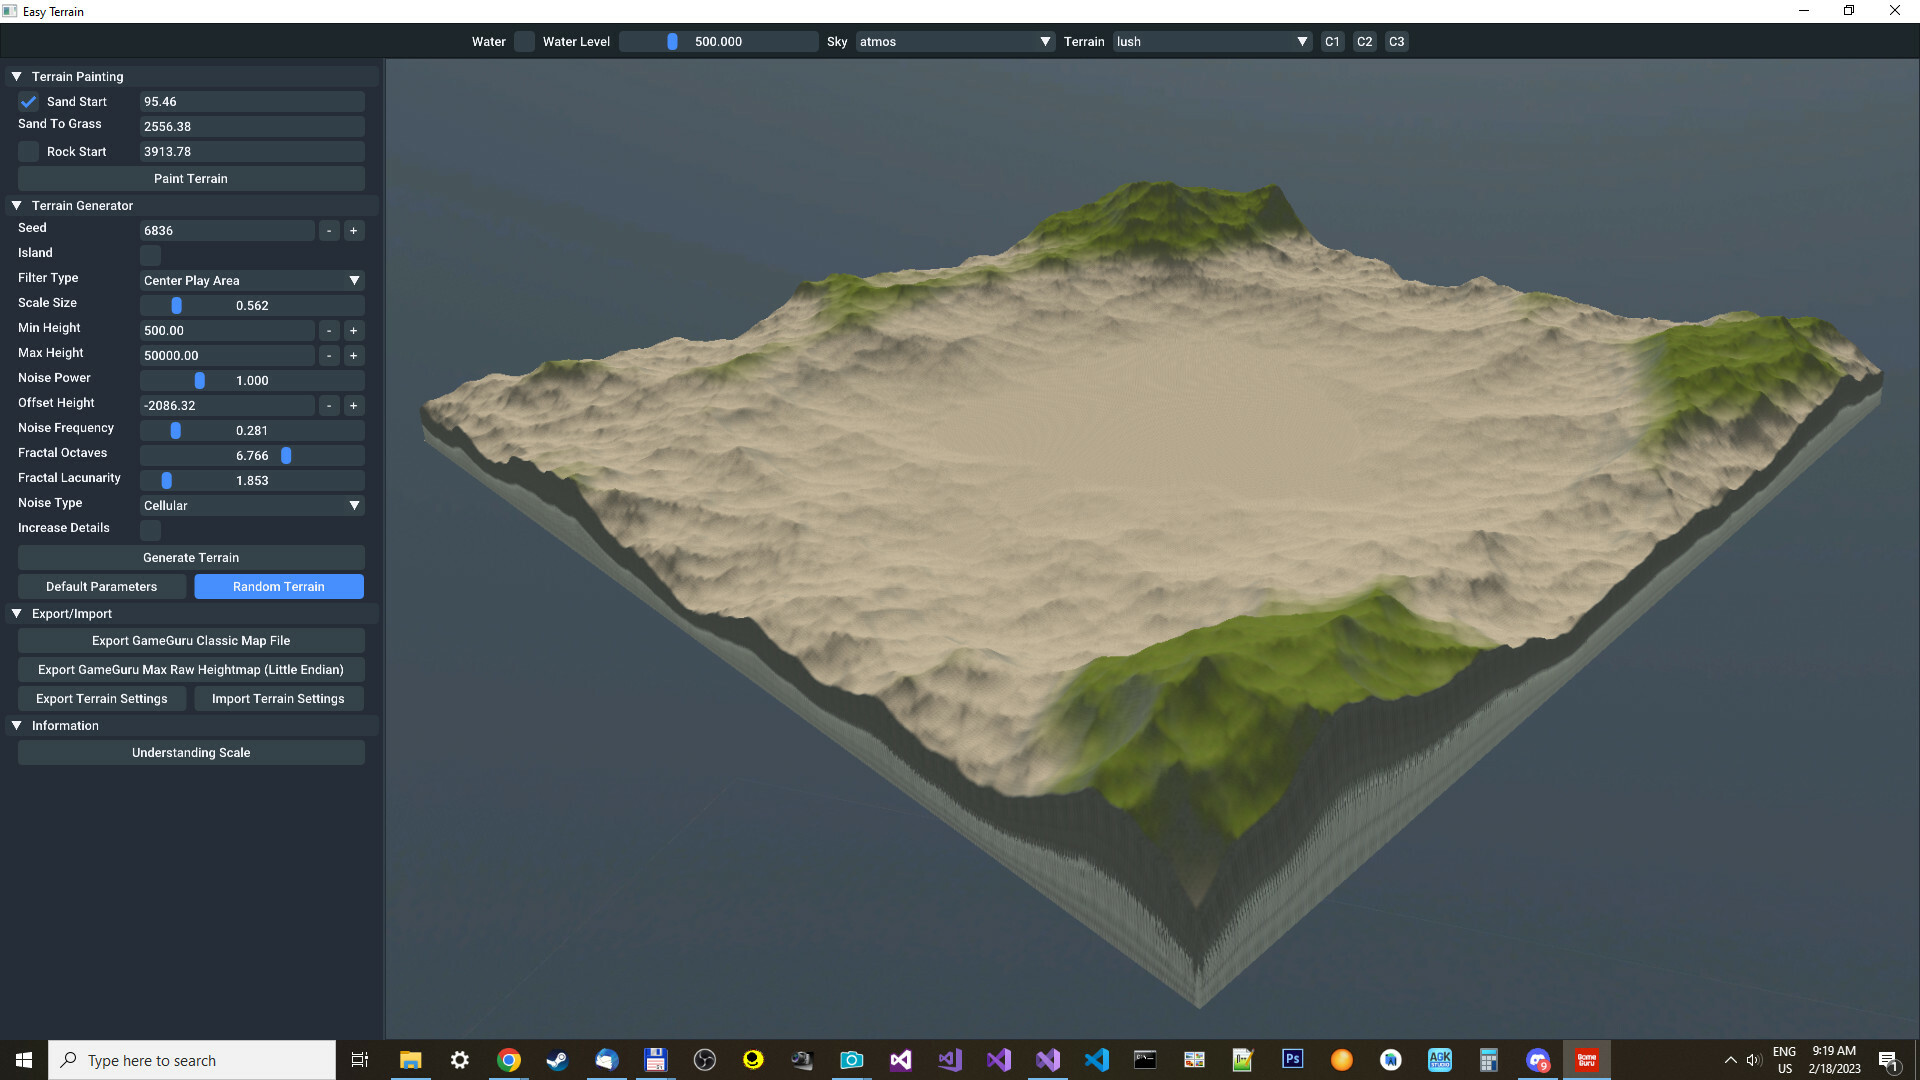The image size is (1920, 1080).
Task: Select Default Parameters
Action: tap(101, 586)
